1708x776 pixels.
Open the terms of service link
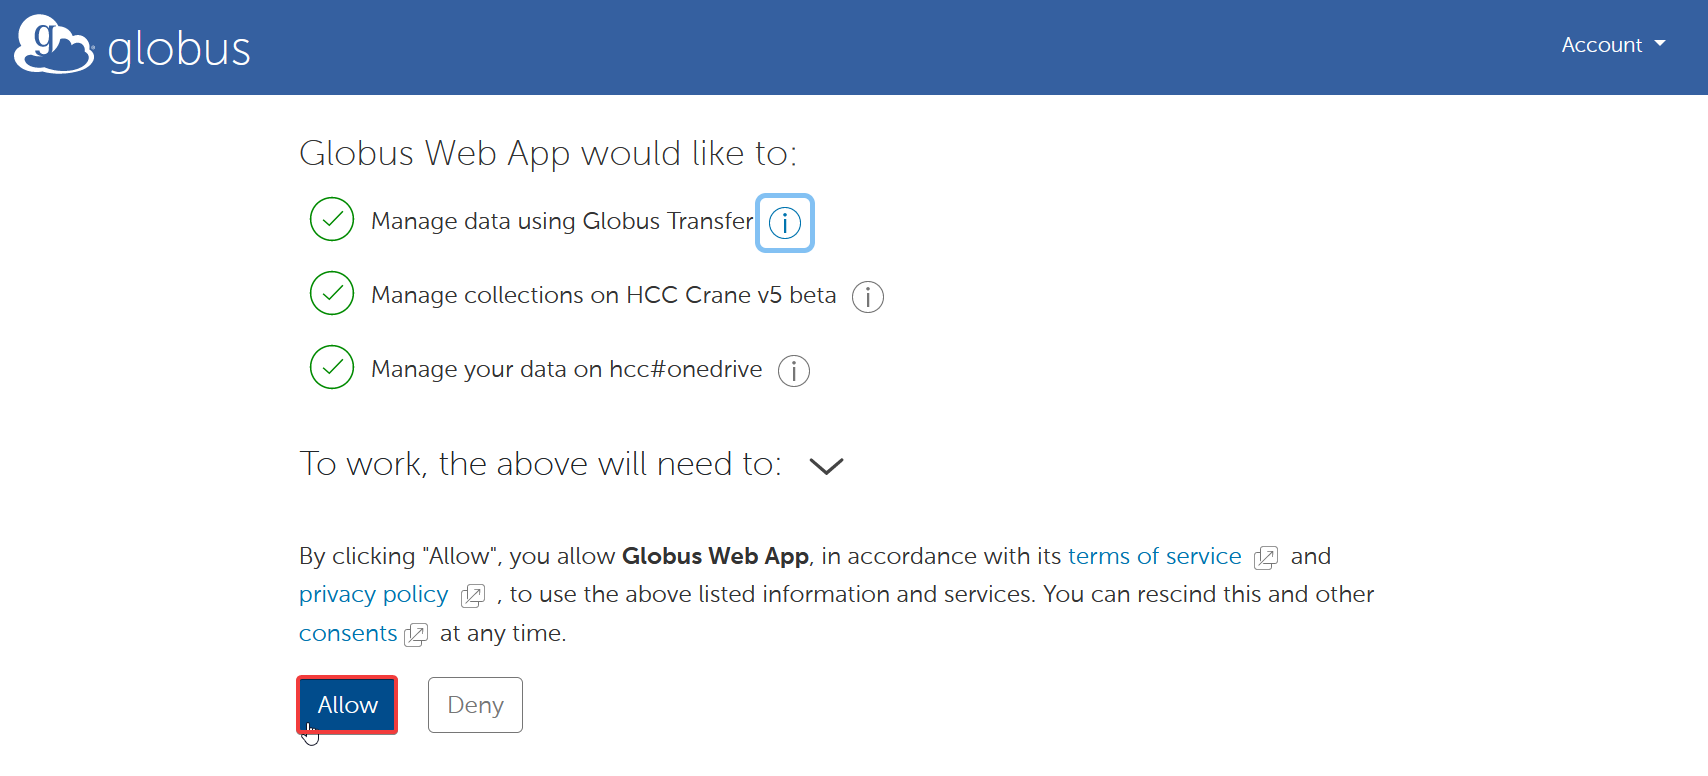pyautogui.click(x=1155, y=556)
